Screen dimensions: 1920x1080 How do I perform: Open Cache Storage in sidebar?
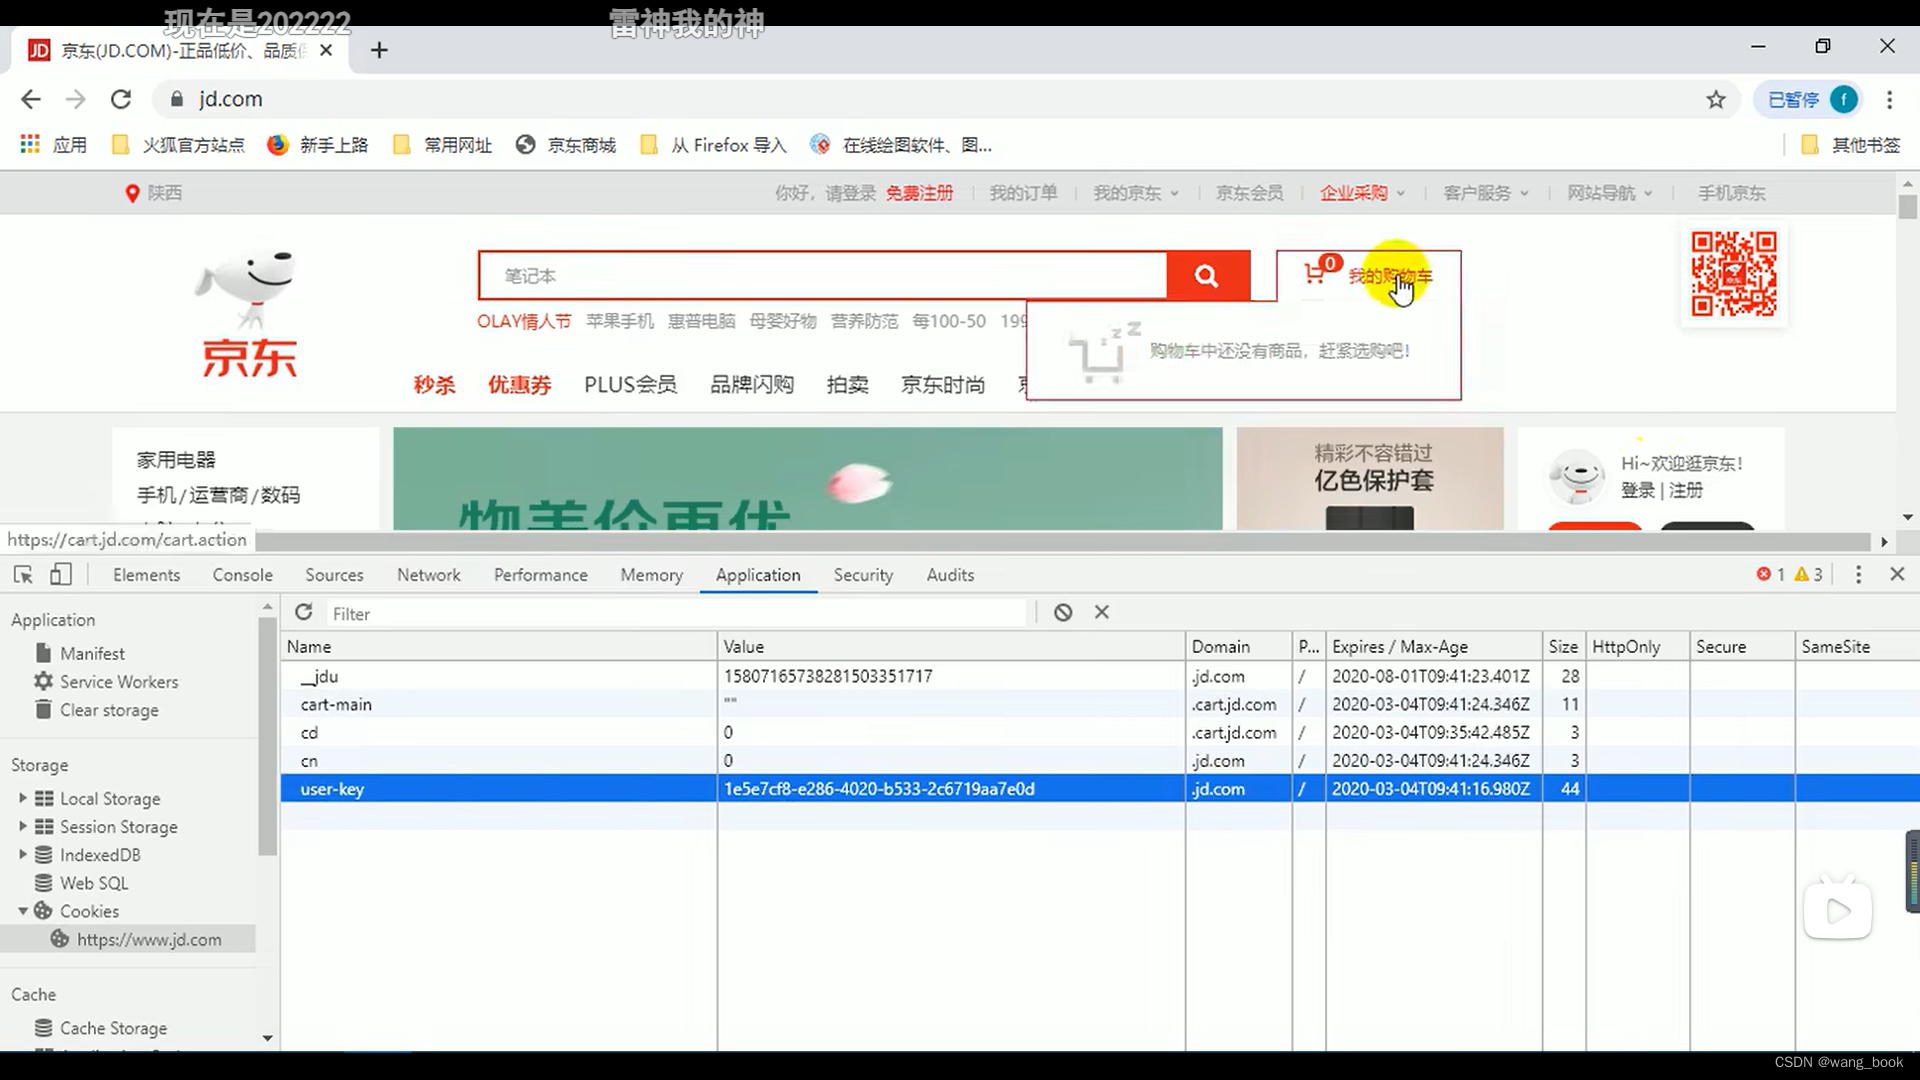pyautogui.click(x=113, y=1028)
